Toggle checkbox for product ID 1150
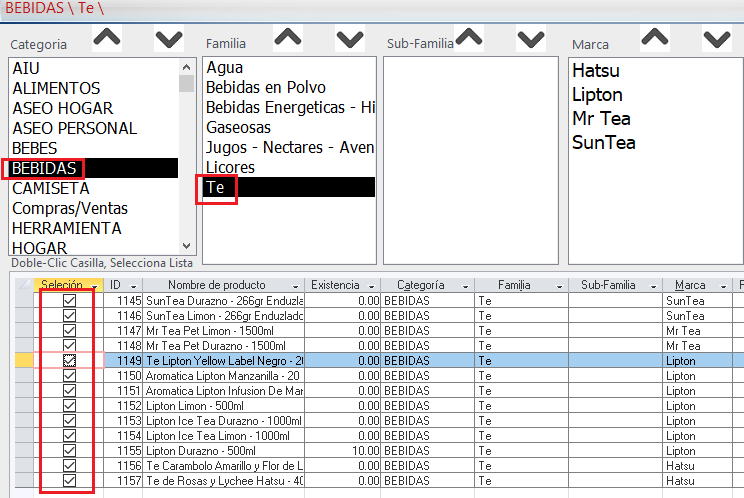The height and width of the screenshot is (498, 744). pos(69,376)
